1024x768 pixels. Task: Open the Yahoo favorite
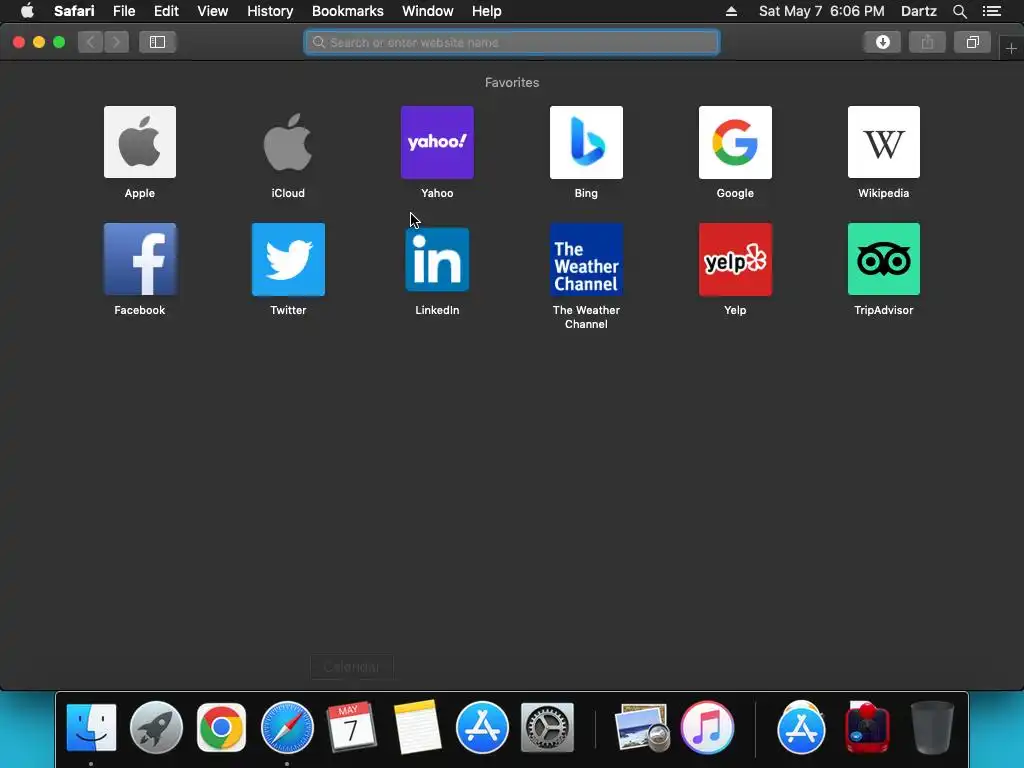[437, 142]
